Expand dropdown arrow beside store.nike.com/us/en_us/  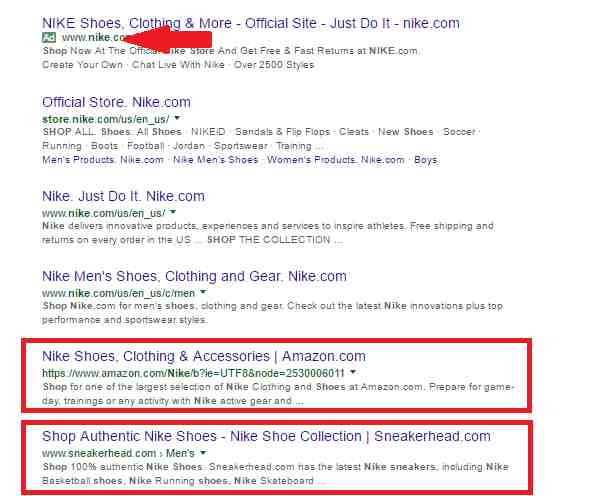(x=177, y=117)
